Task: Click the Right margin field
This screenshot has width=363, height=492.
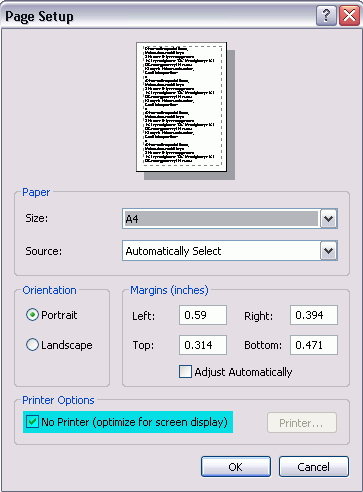Action: tap(314, 315)
